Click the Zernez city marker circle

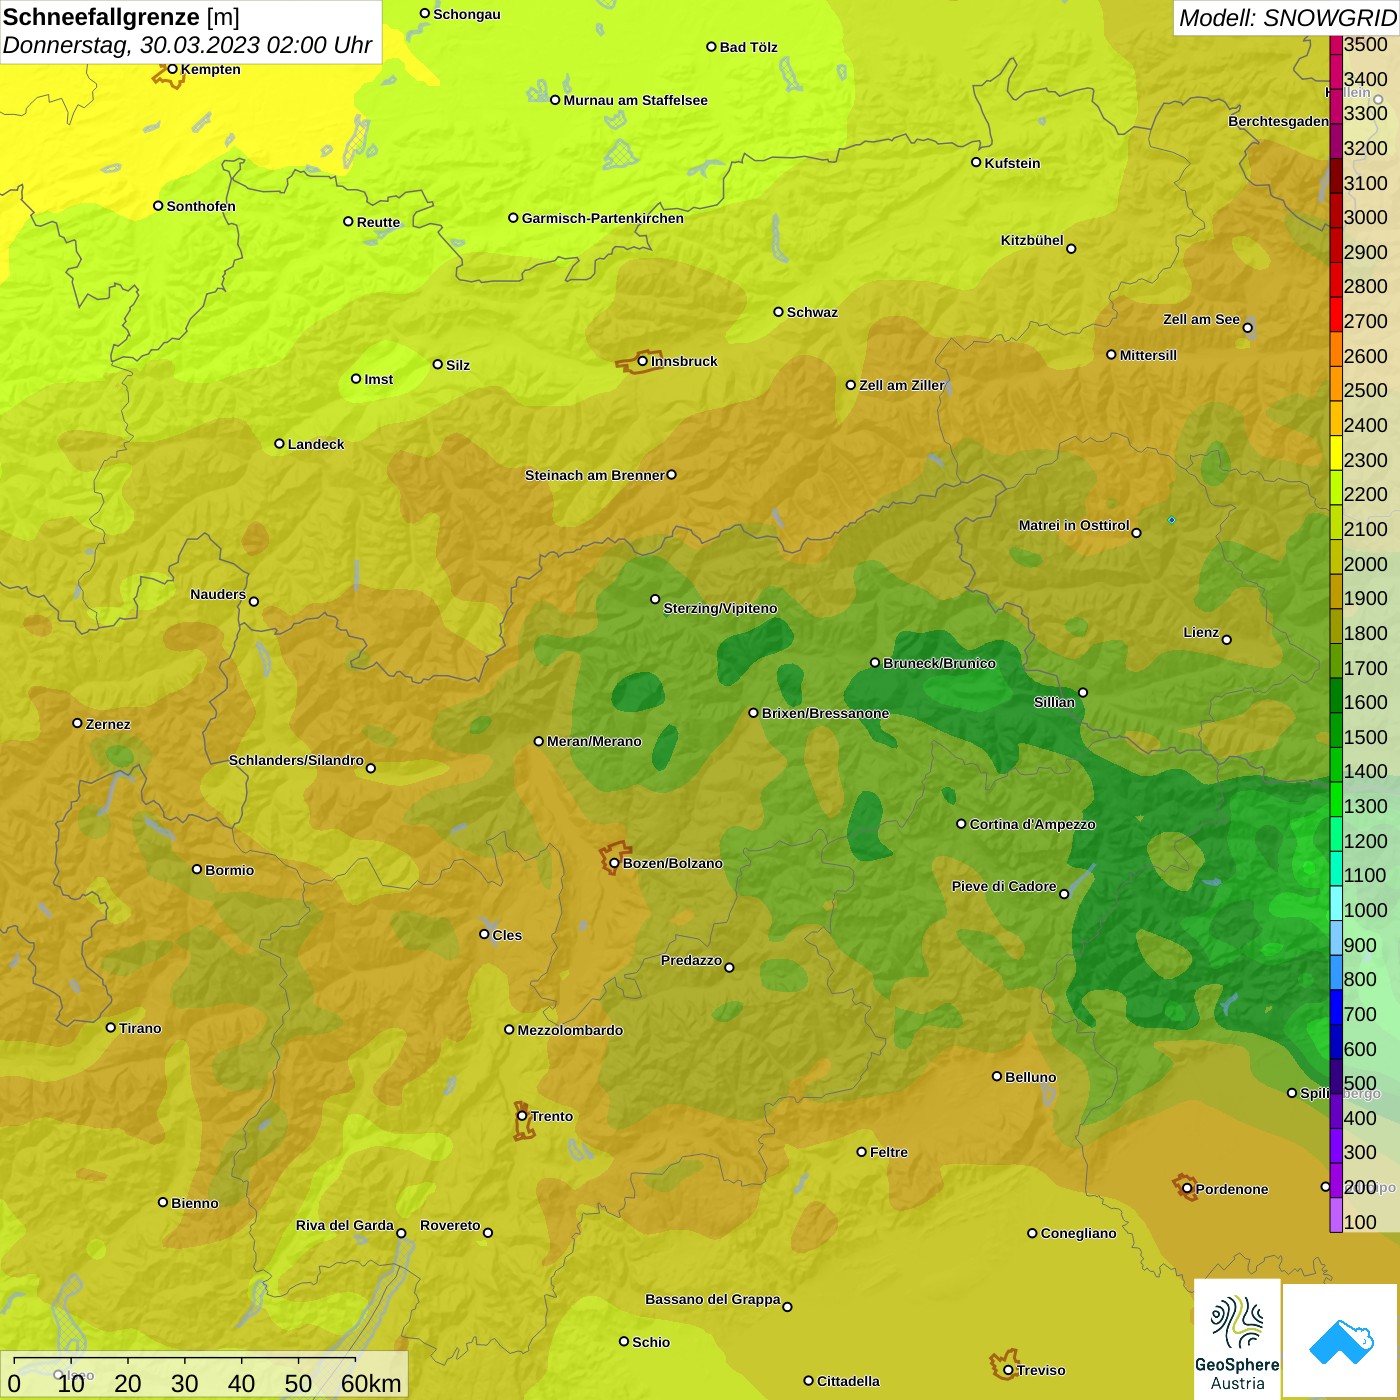[77, 723]
